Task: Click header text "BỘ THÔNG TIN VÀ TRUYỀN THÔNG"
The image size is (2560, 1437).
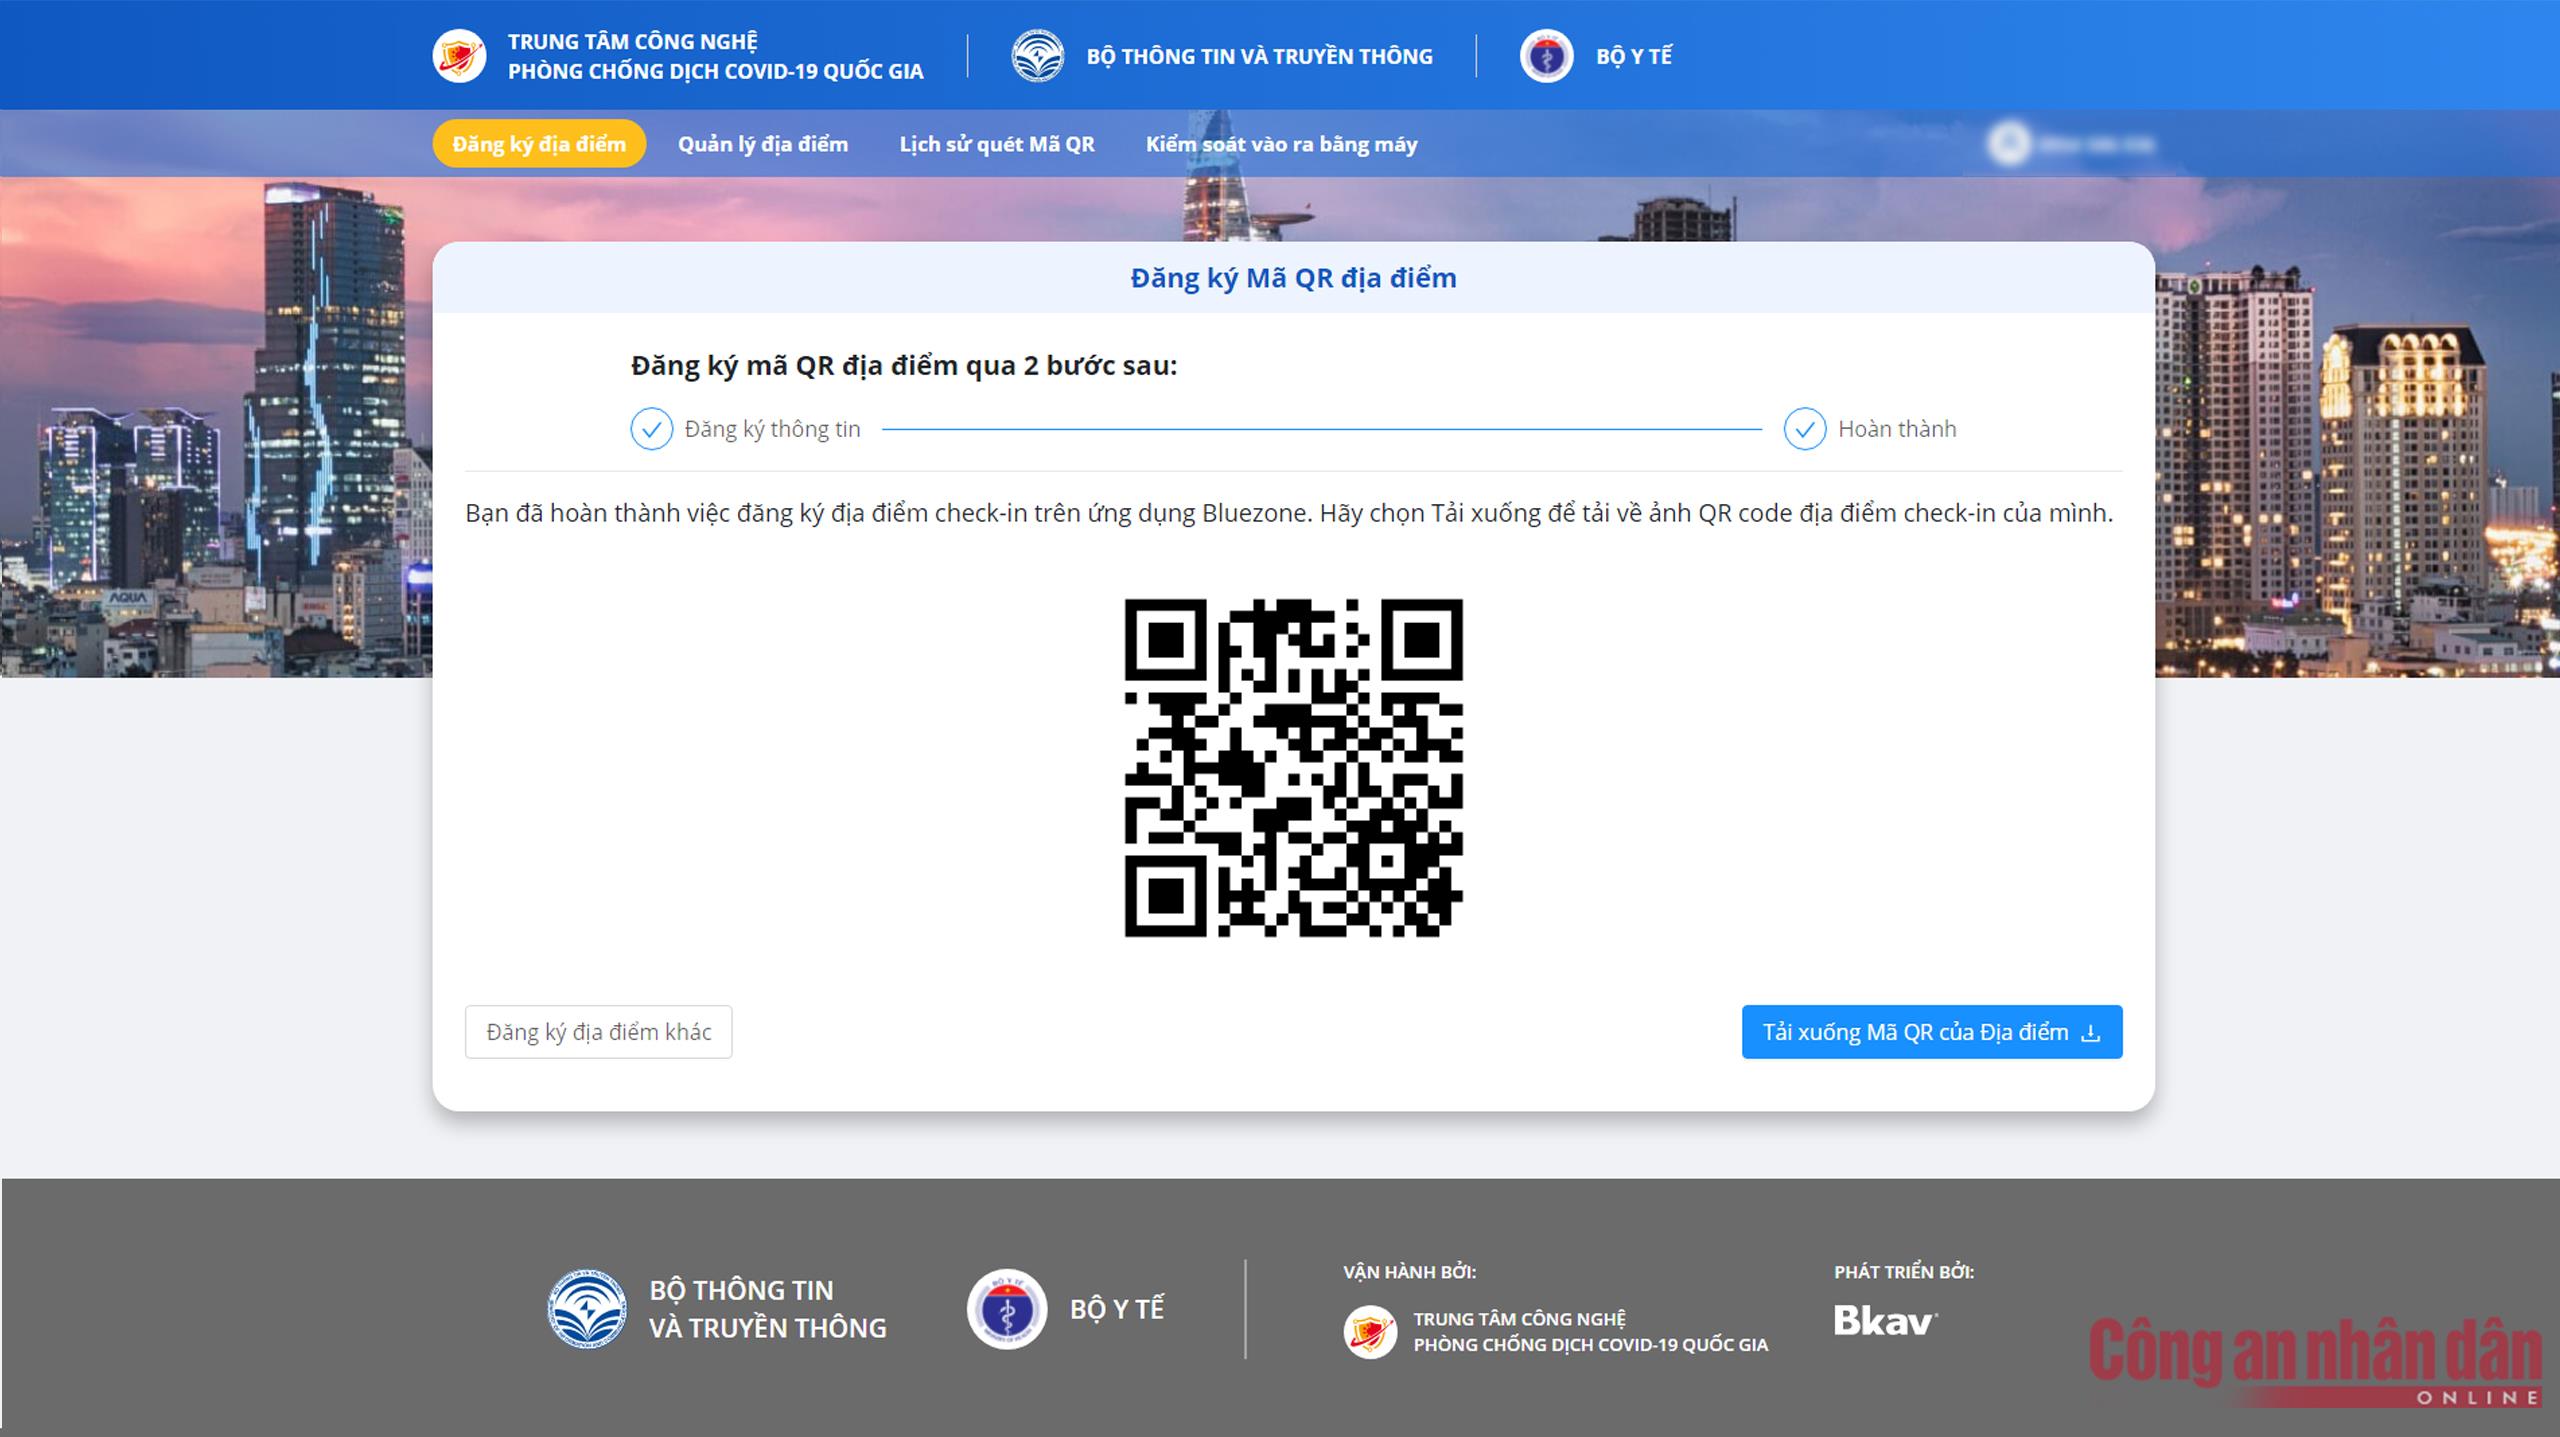Action: (1259, 56)
